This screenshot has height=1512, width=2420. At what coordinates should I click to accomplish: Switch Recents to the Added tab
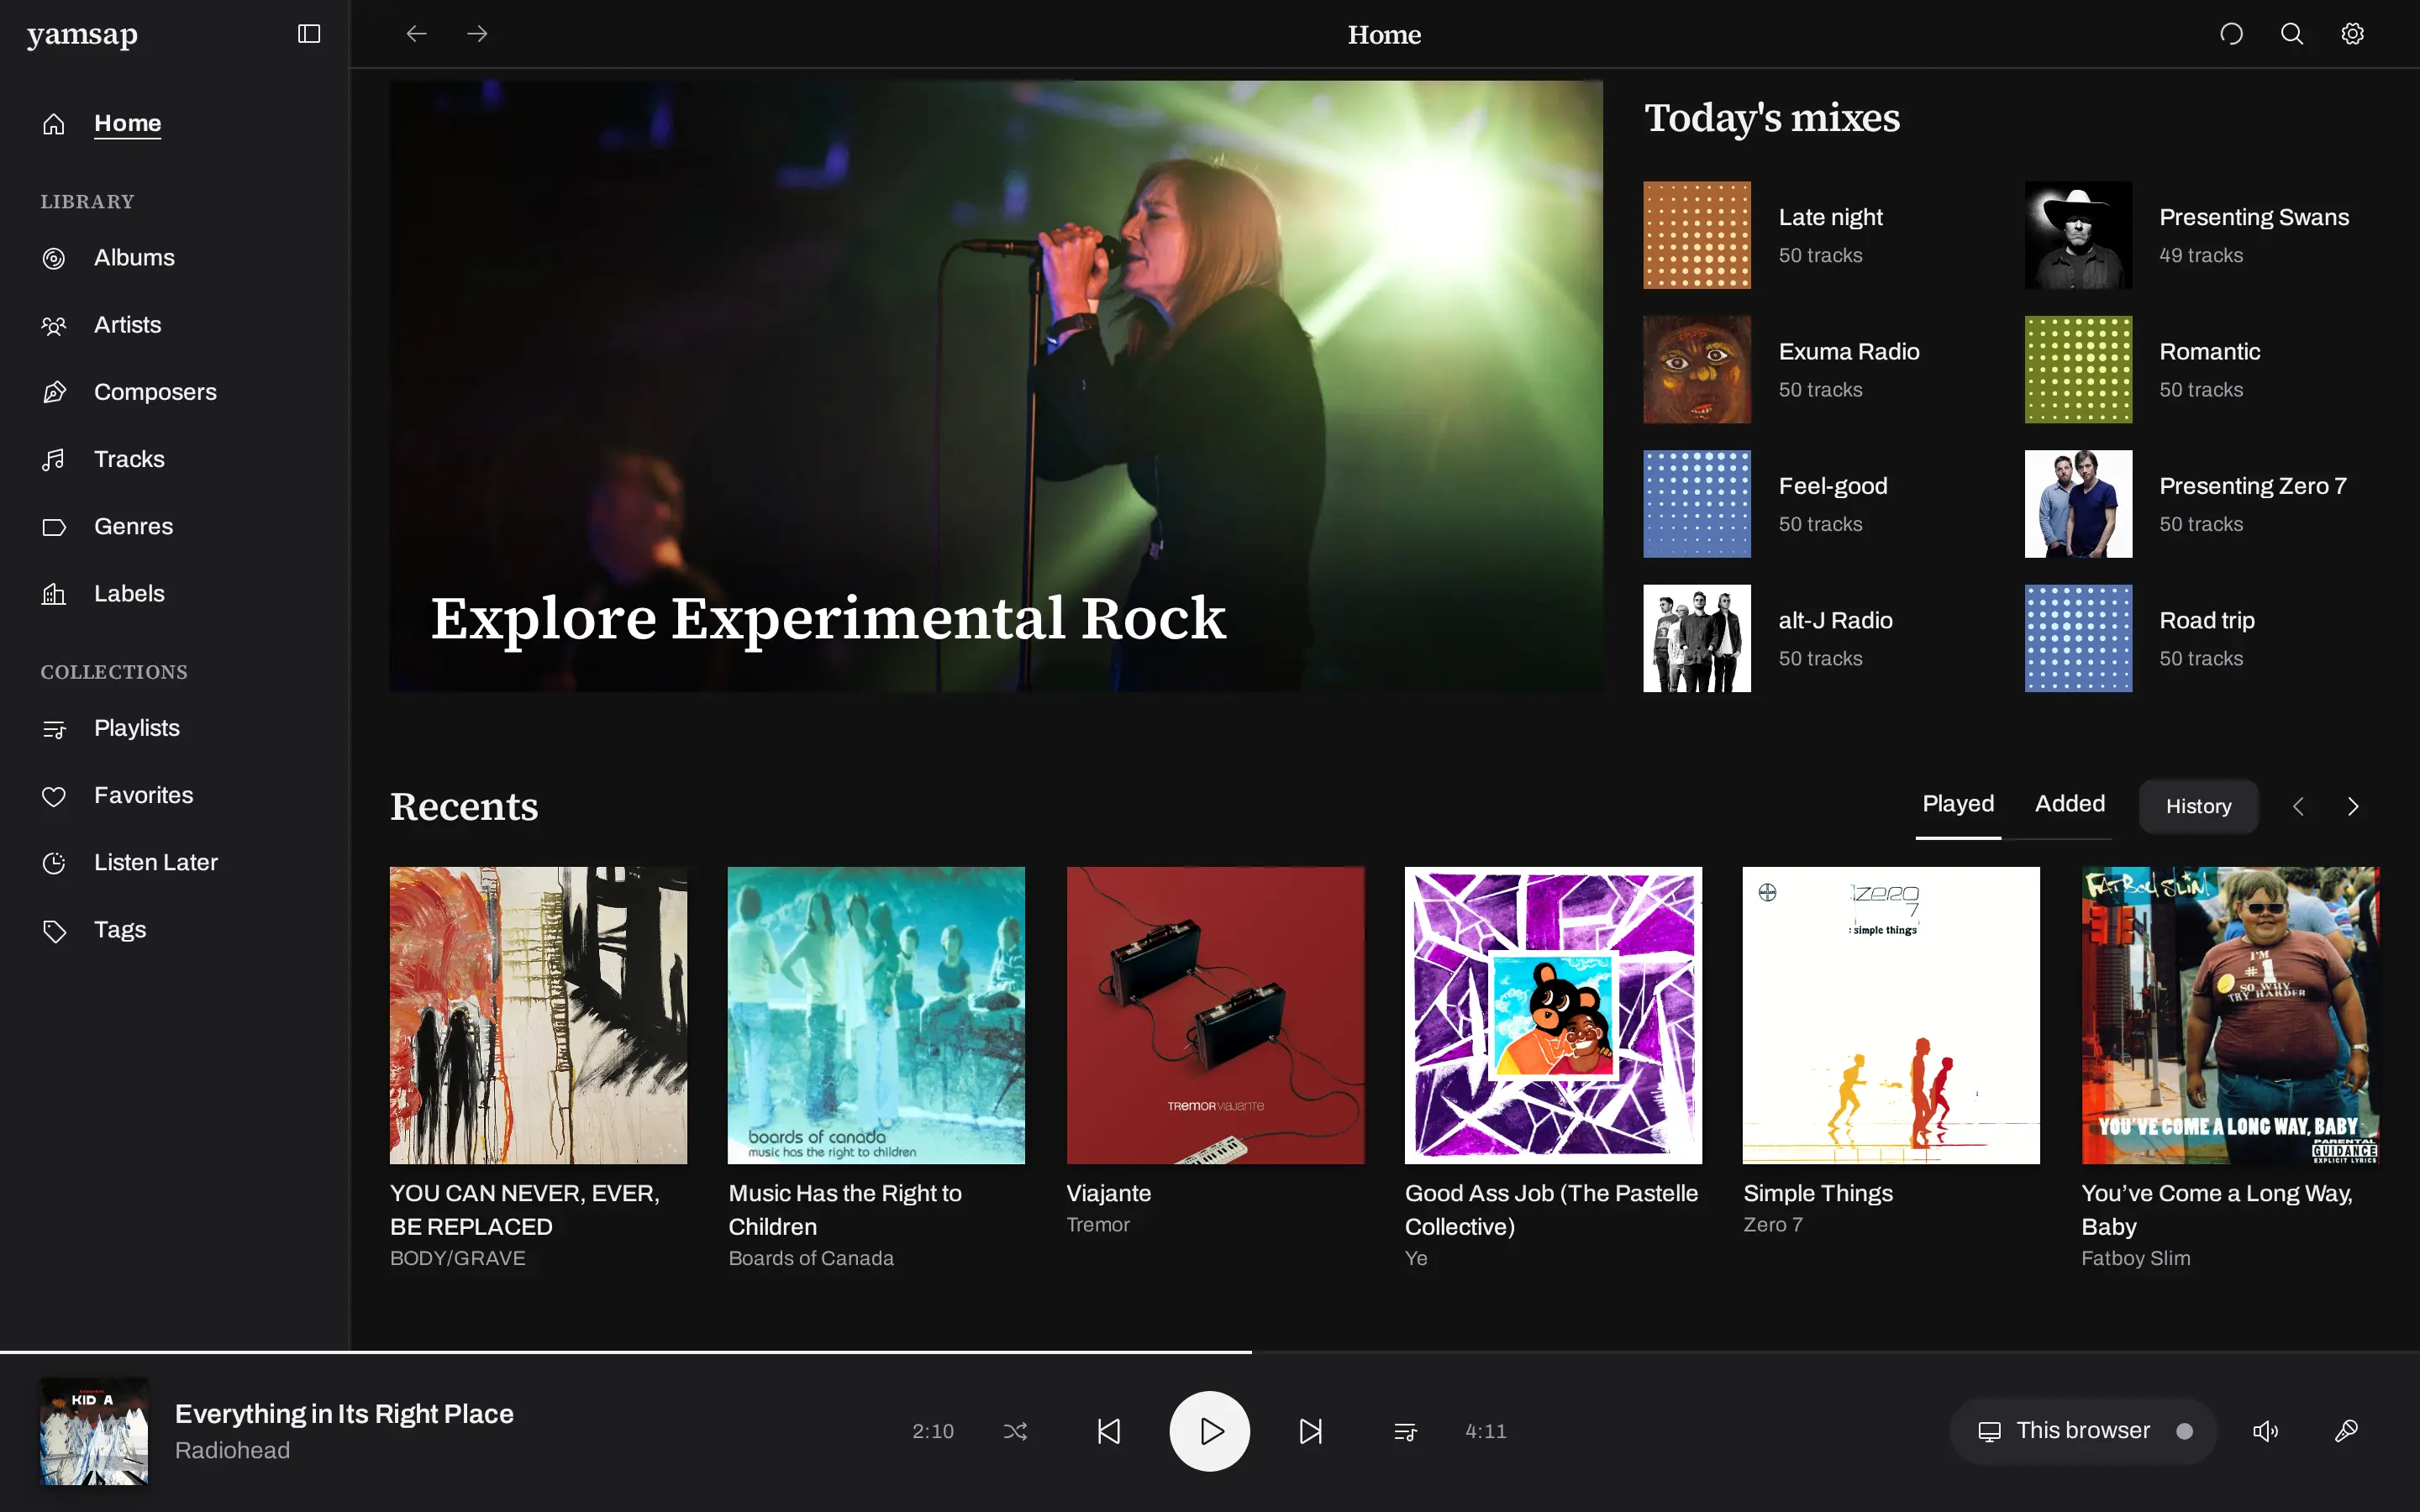2070,804
